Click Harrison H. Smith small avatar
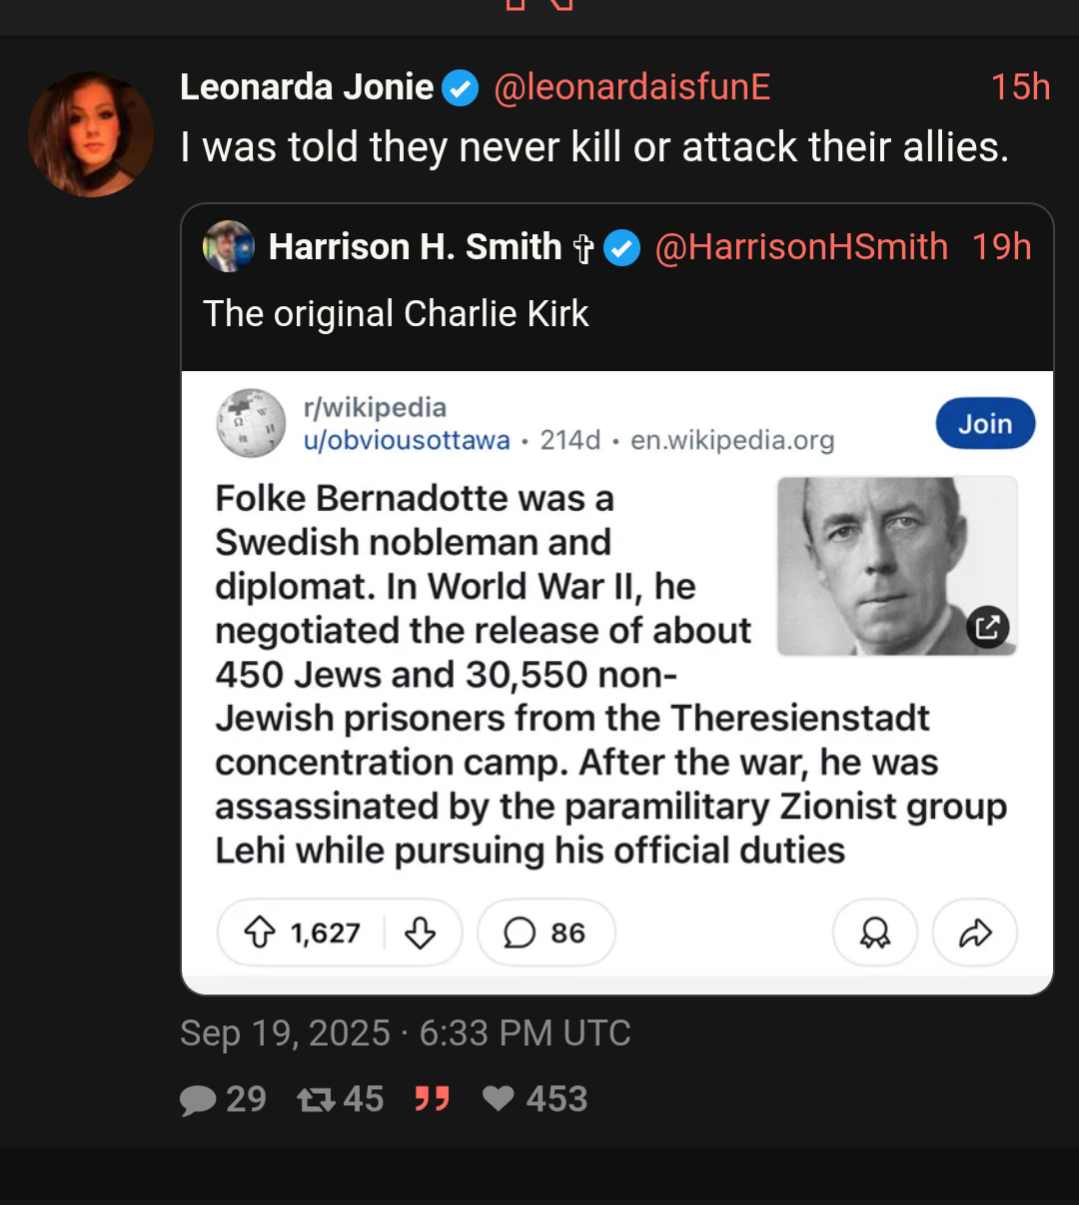Screen dimensions: 1079x1205 [x=229, y=247]
